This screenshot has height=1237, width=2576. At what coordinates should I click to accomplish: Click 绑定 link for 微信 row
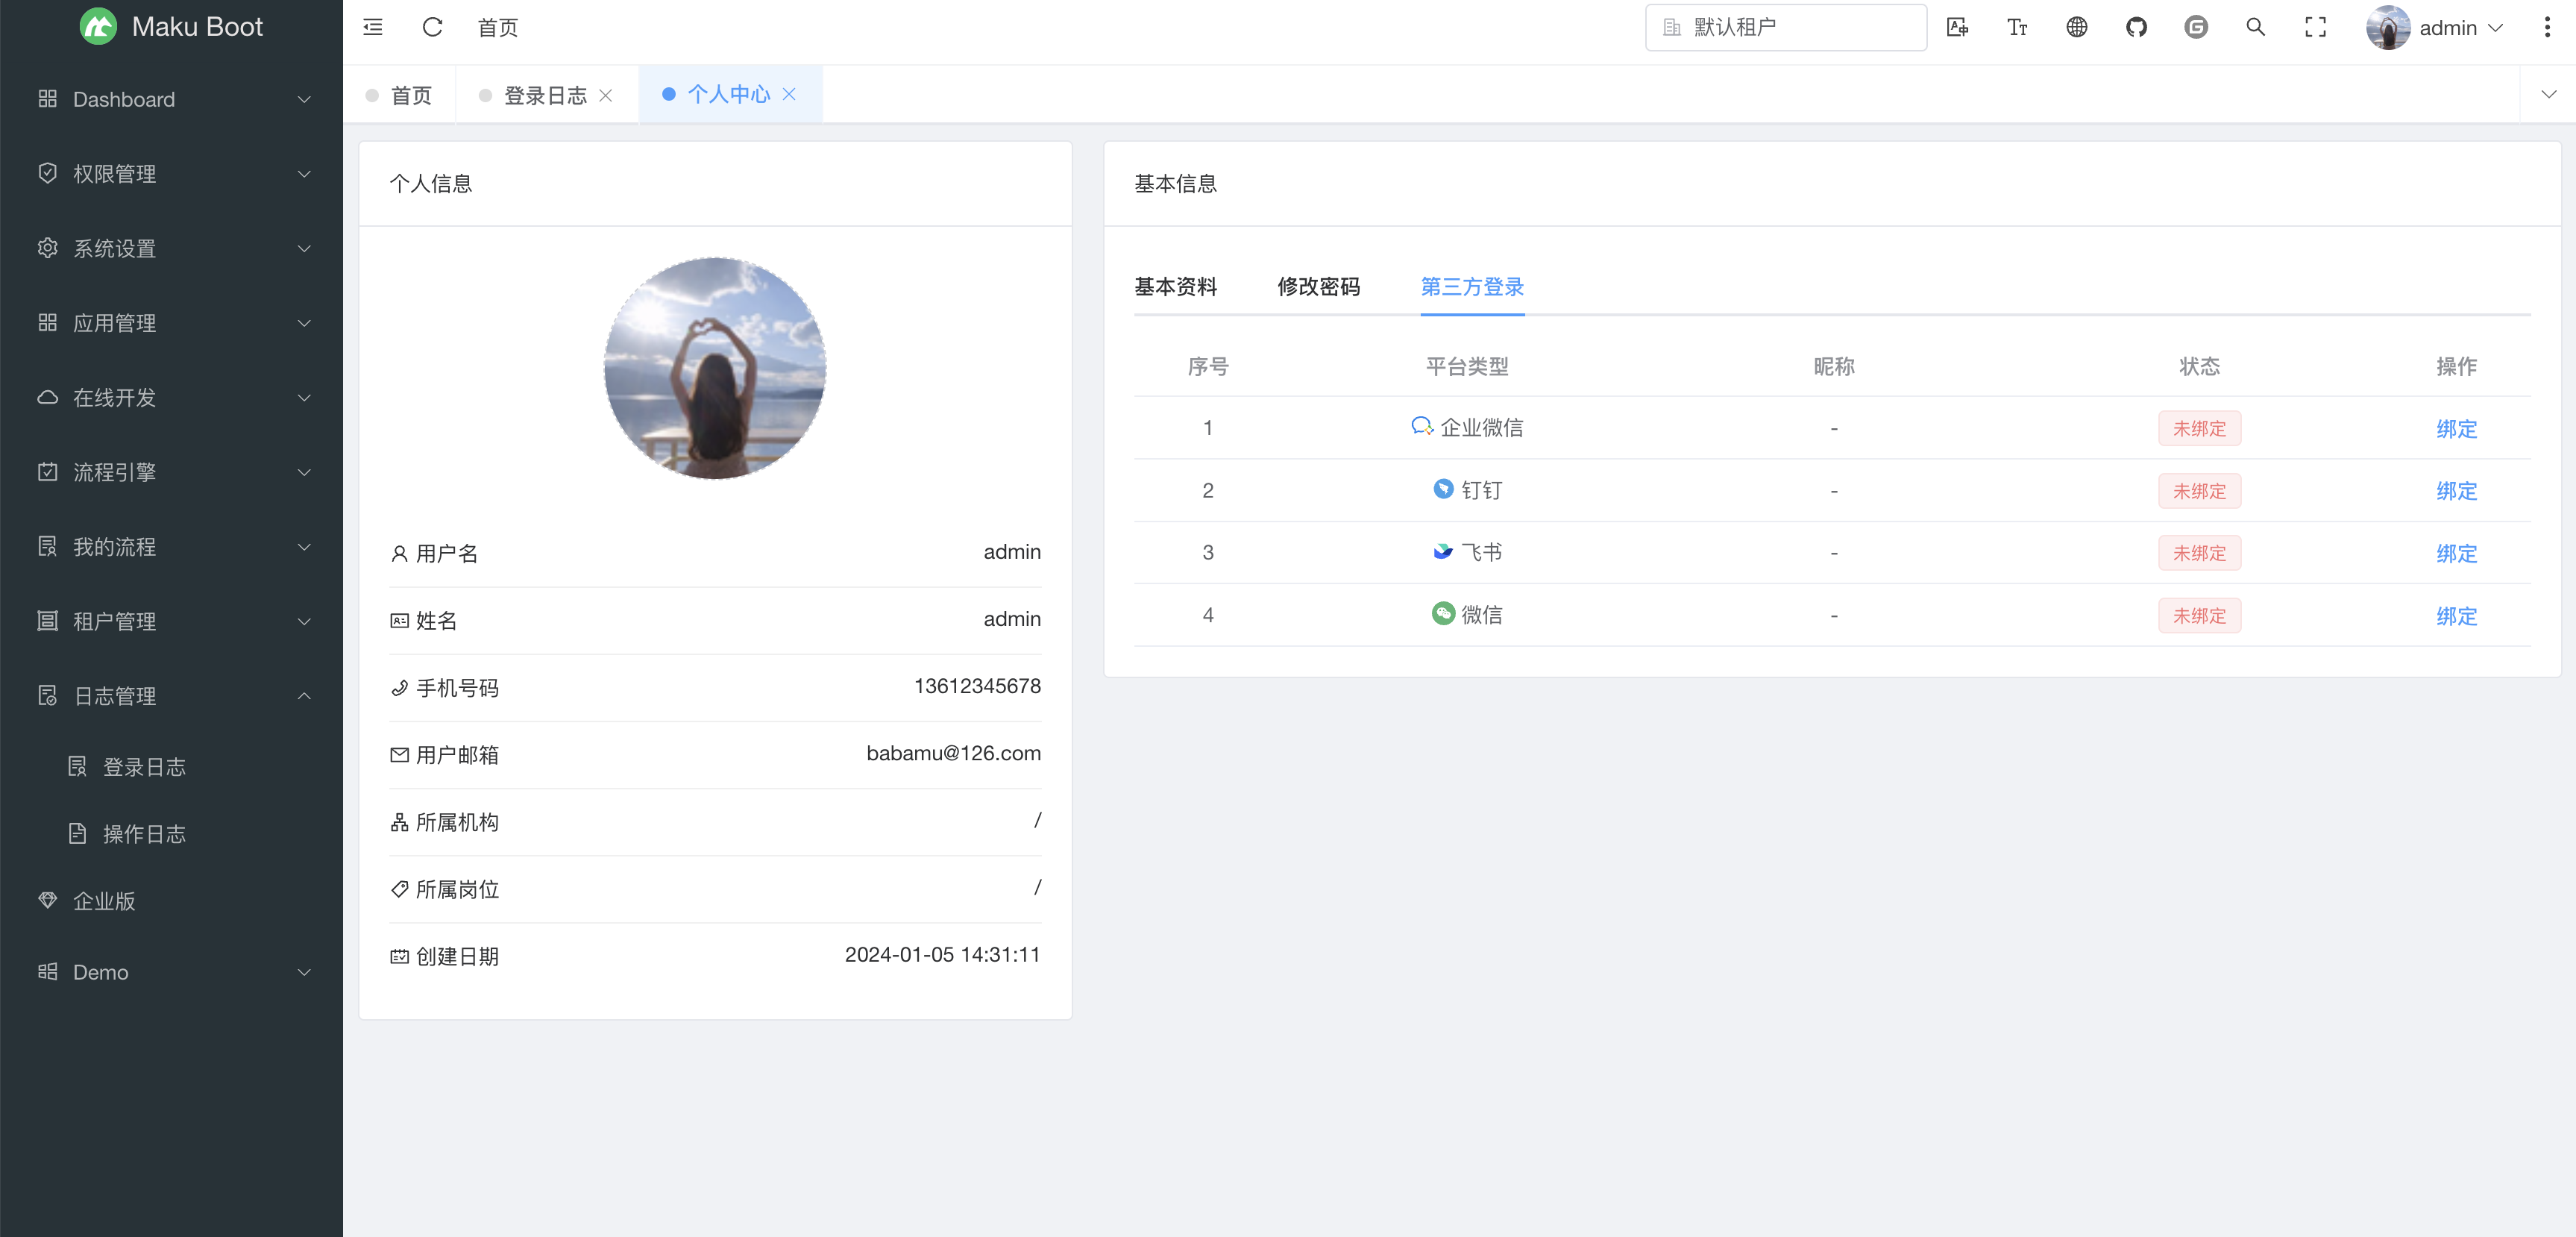[2456, 616]
